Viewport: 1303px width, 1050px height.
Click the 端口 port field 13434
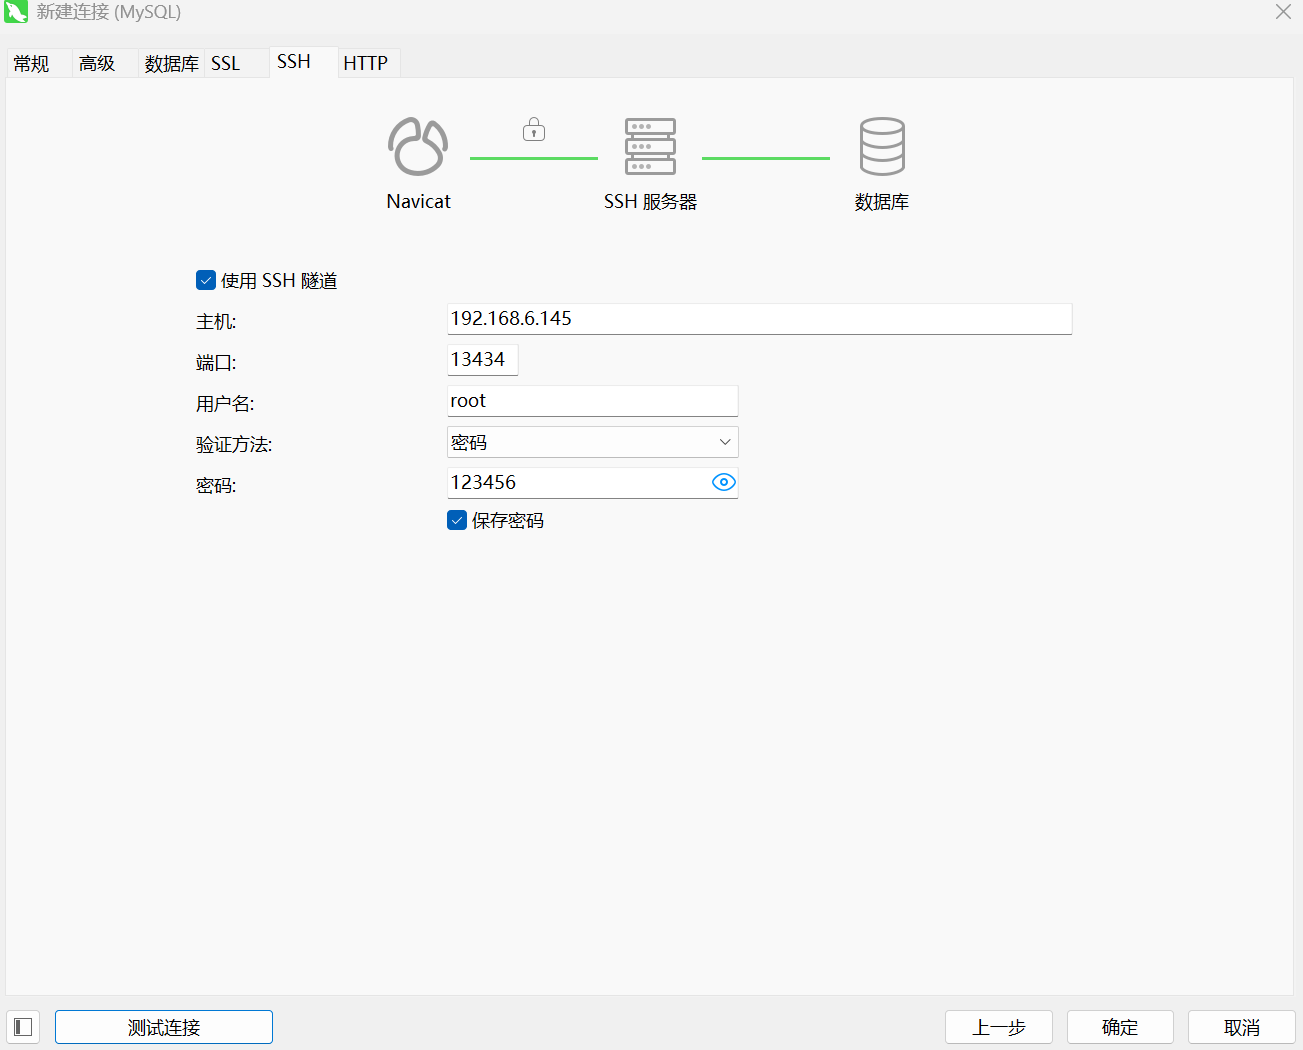point(482,360)
